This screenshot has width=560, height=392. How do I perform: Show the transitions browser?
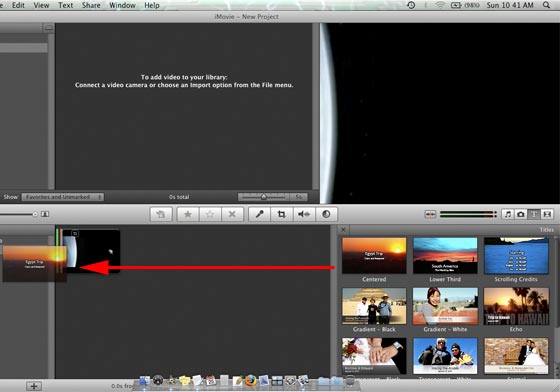click(547, 214)
